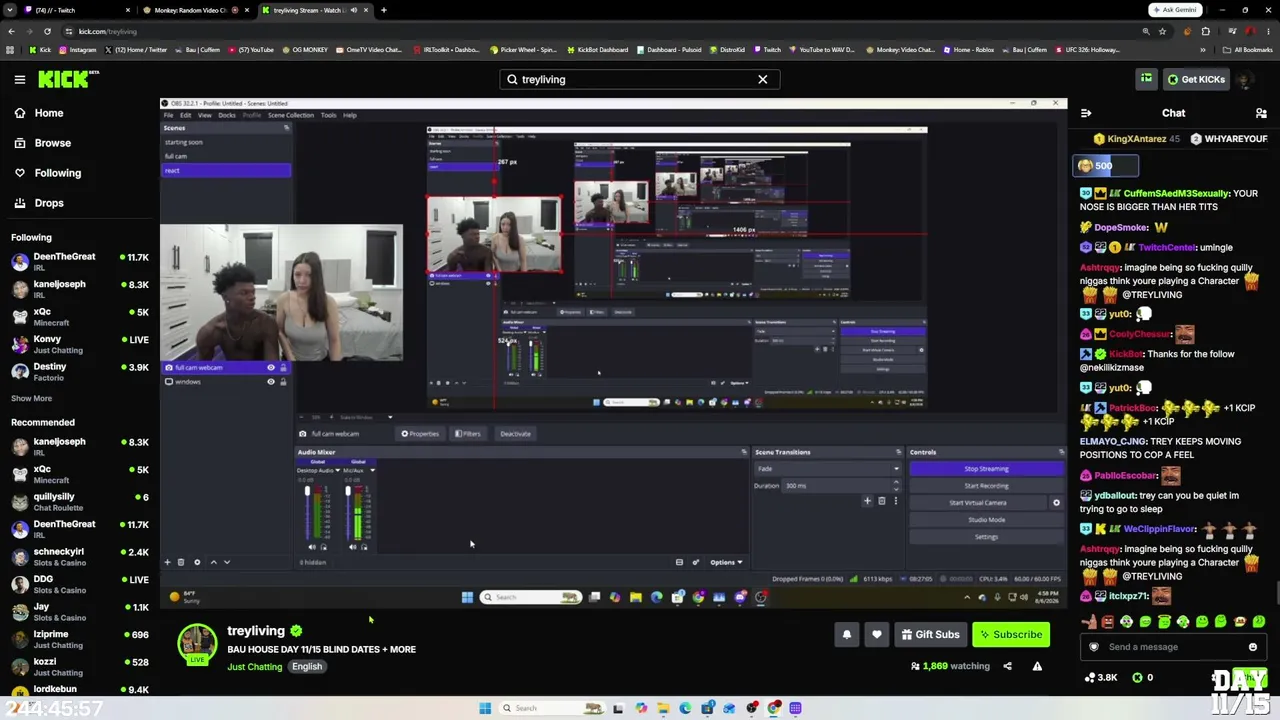Open File Explorer from the taskbar
The width and height of the screenshot is (1280, 720).
[663, 708]
